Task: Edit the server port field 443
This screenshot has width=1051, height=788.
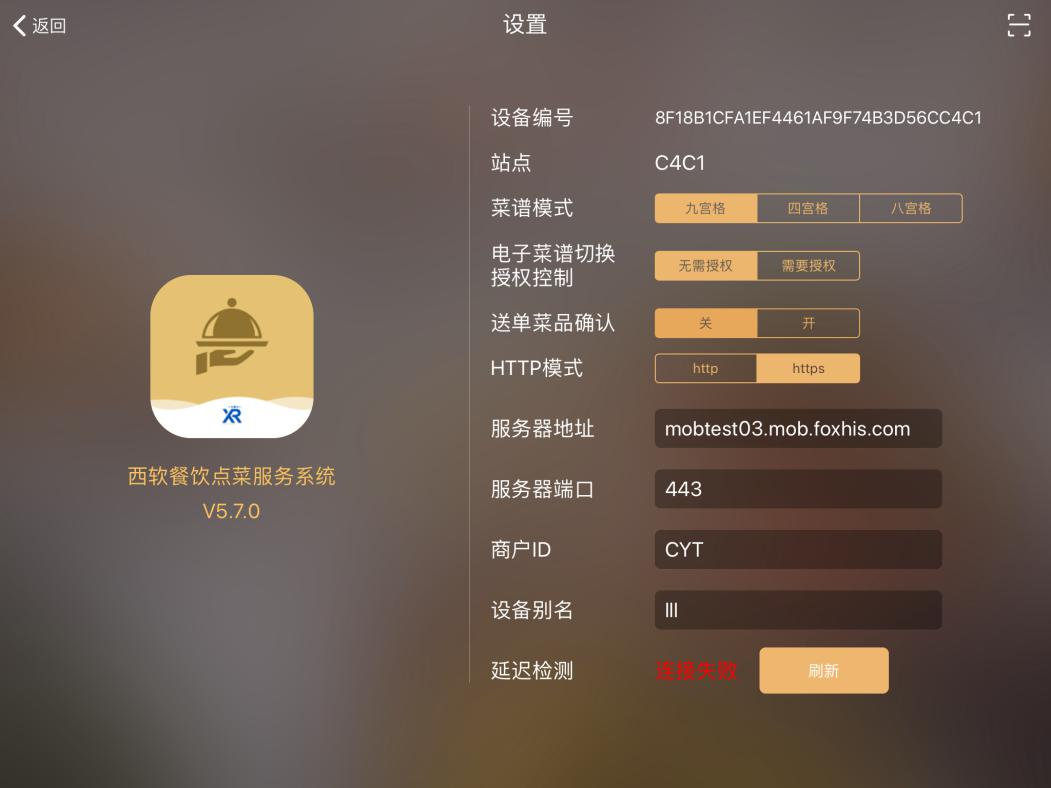Action: [798, 489]
